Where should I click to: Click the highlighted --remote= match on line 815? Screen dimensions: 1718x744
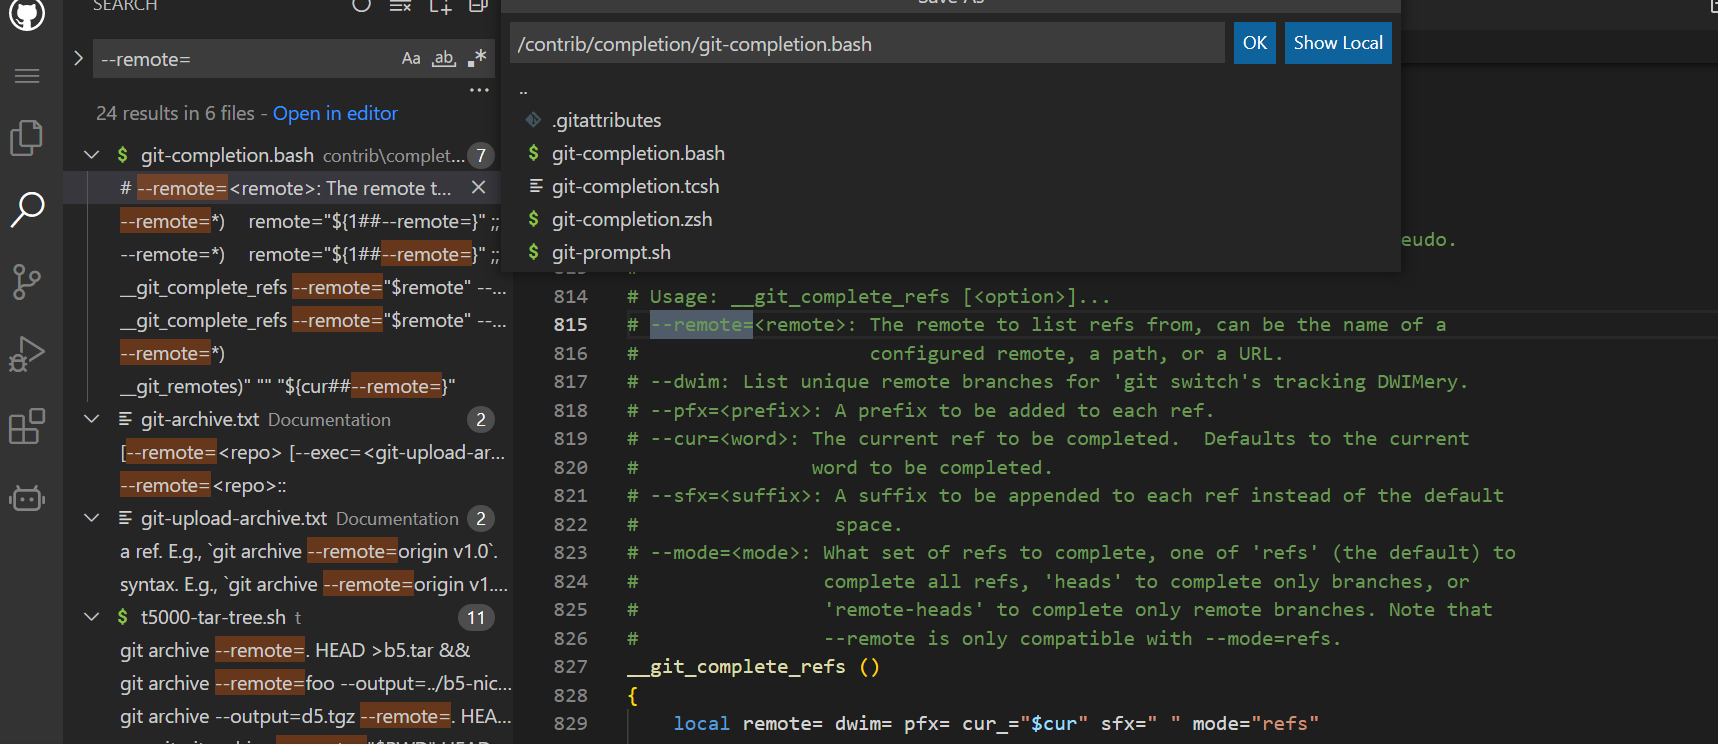(x=701, y=325)
